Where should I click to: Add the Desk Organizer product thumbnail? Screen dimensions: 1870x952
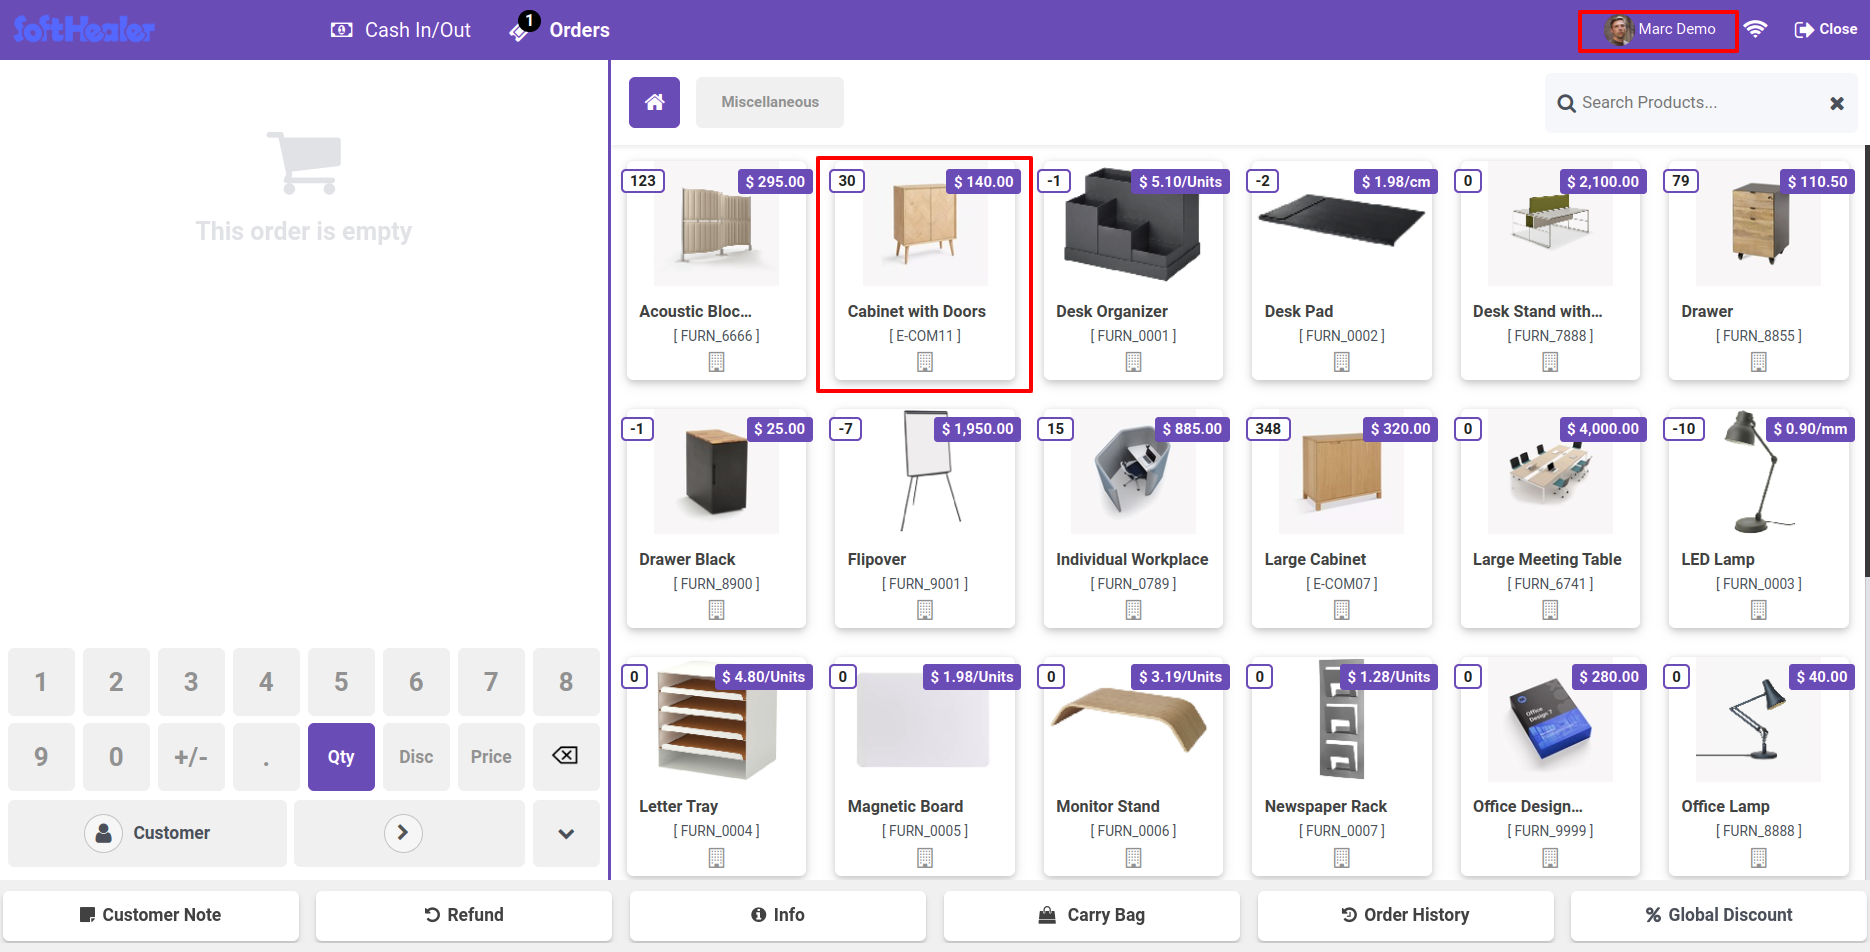(1133, 225)
